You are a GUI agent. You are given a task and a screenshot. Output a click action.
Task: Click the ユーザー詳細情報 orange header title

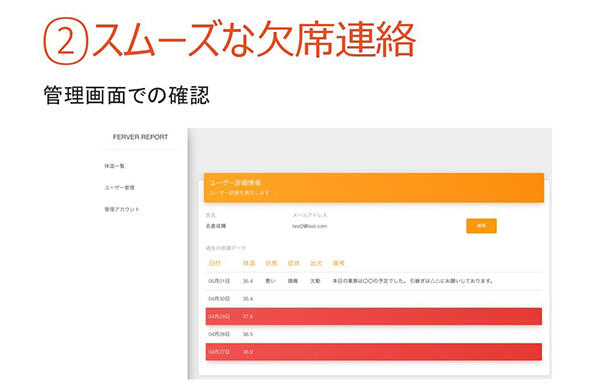[235, 183]
